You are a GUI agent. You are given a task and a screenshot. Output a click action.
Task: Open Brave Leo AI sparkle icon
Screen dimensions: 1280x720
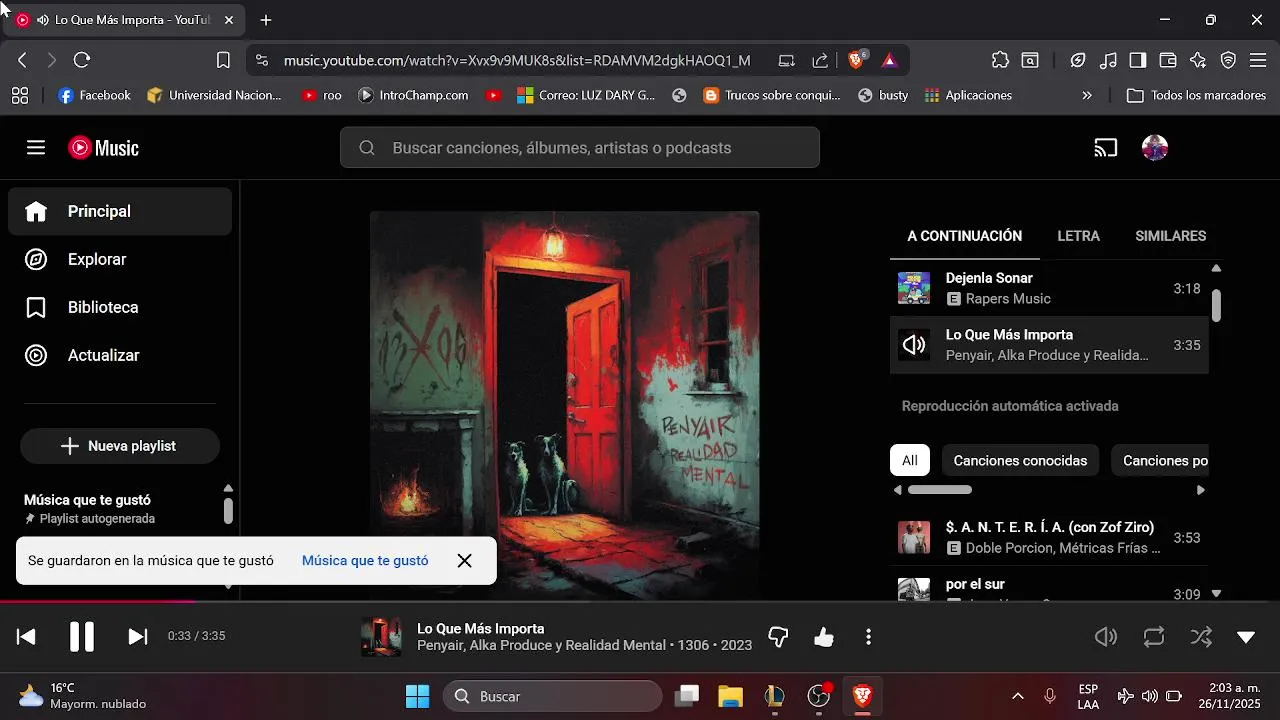coord(1198,60)
